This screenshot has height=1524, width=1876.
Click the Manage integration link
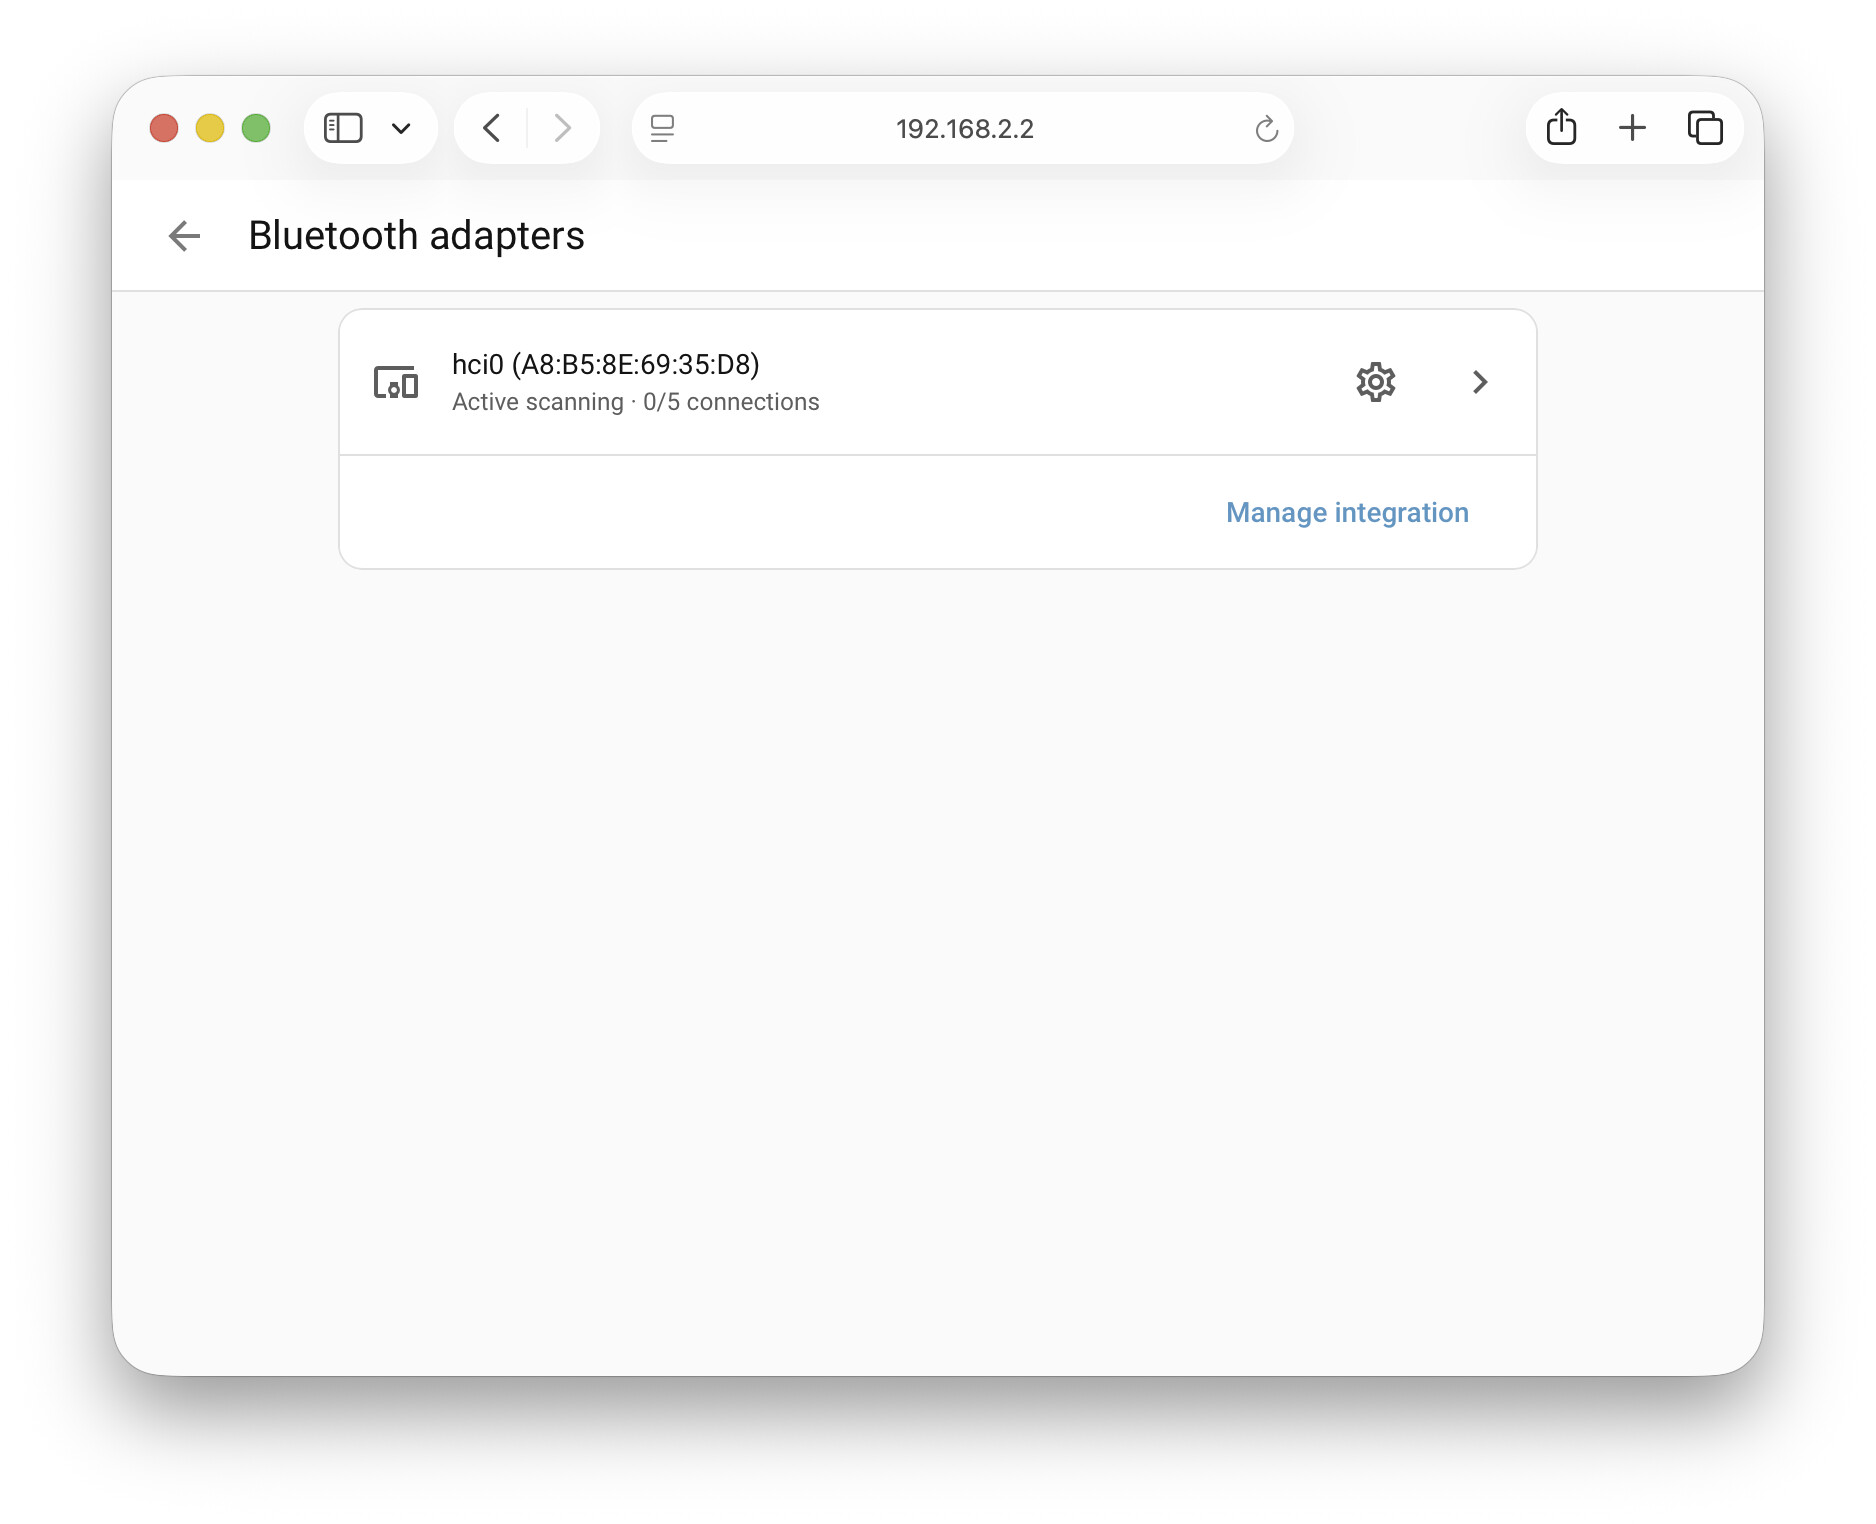pyautogui.click(x=1347, y=512)
